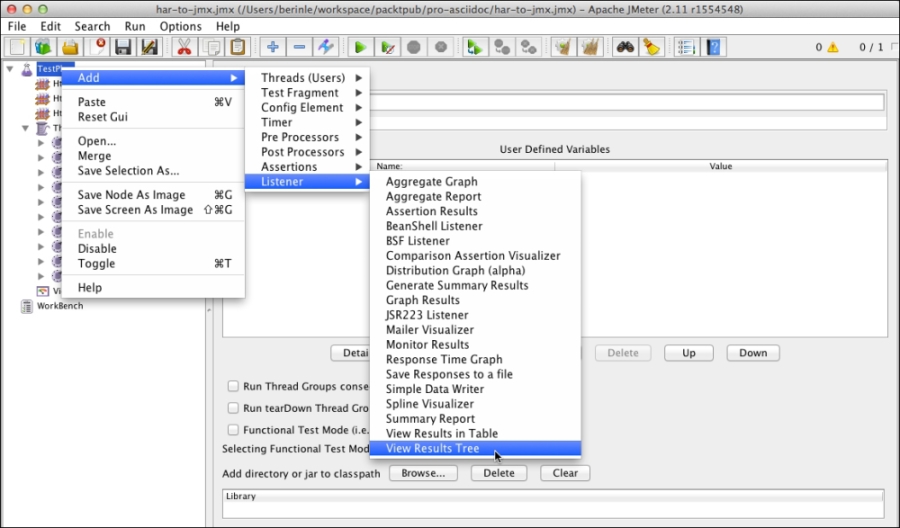Reset the search with the yellow broom icon
This screenshot has width=900, height=528.
[651, 47]
